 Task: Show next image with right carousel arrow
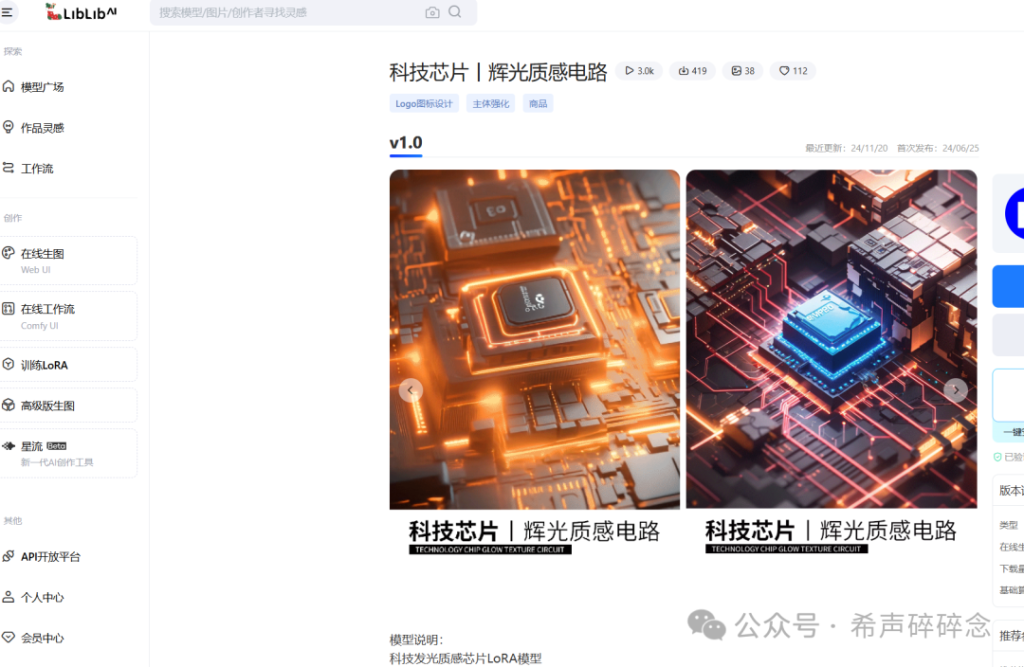click(956, 390)
